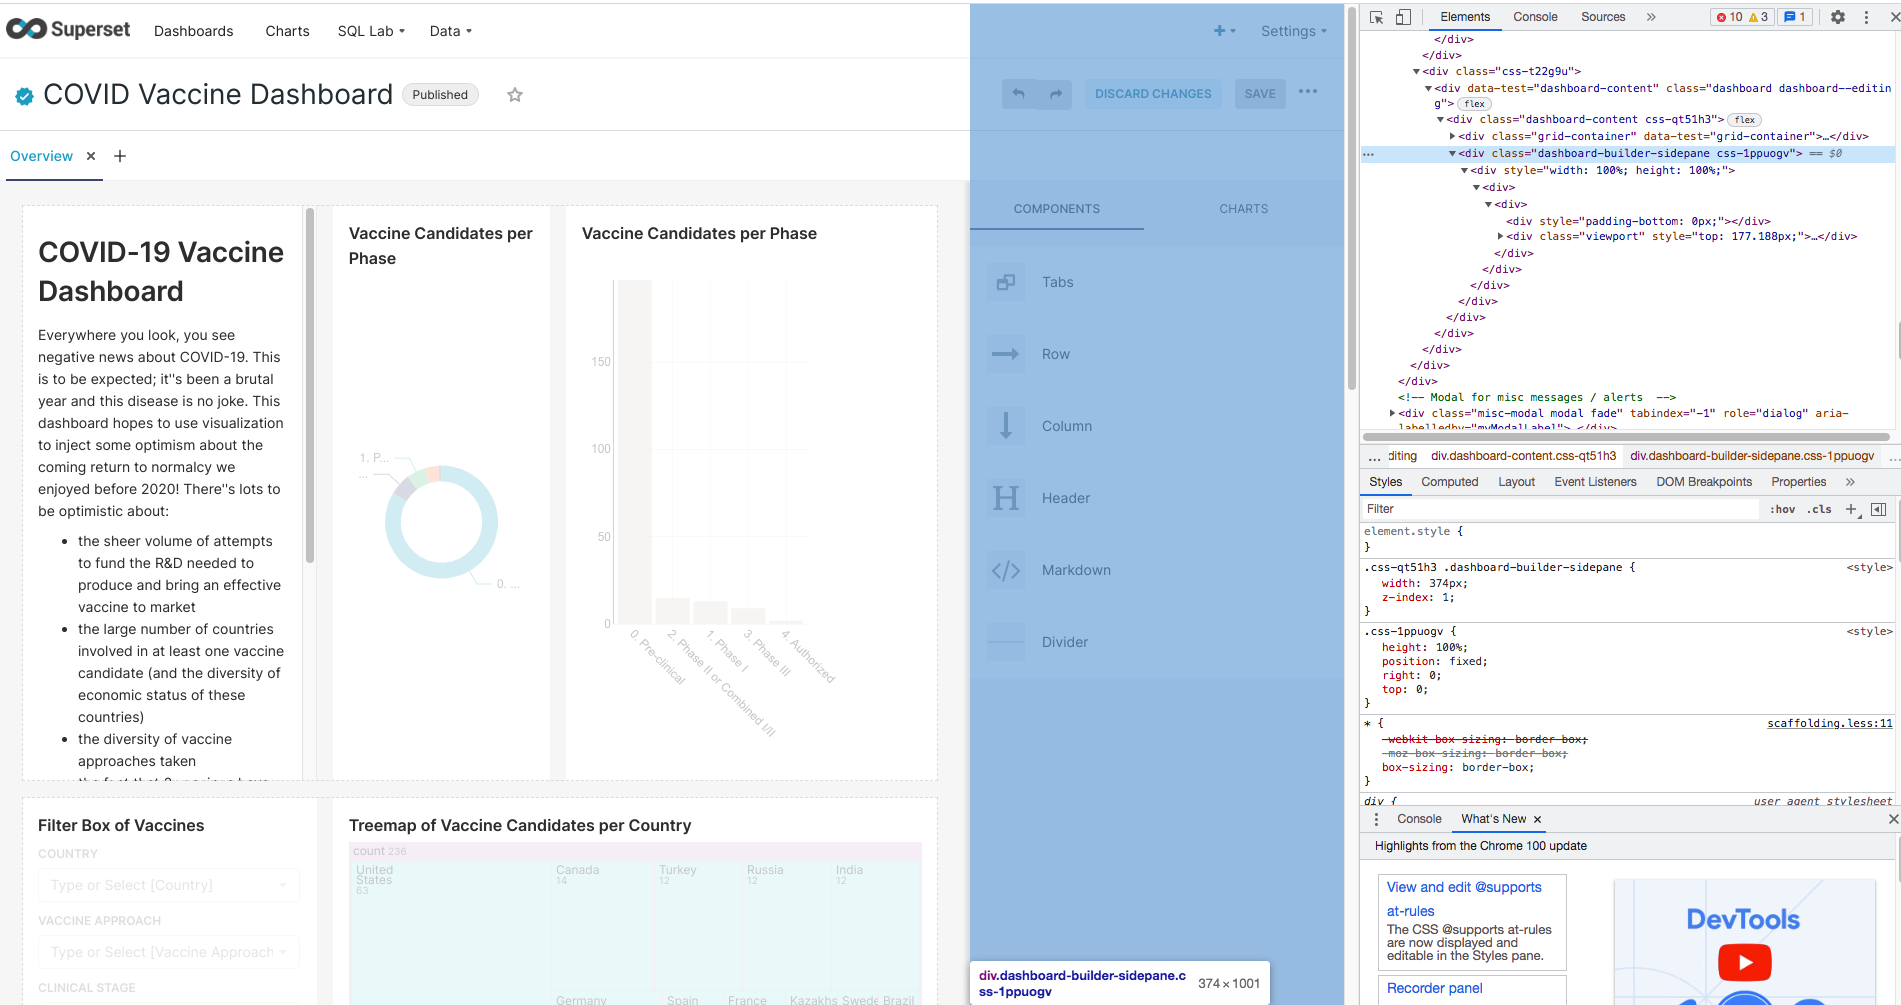Image resolution: width=1901 pixels, height=1005 pixels.
Task: Select the Header component icon
Action: point(1006,498)
